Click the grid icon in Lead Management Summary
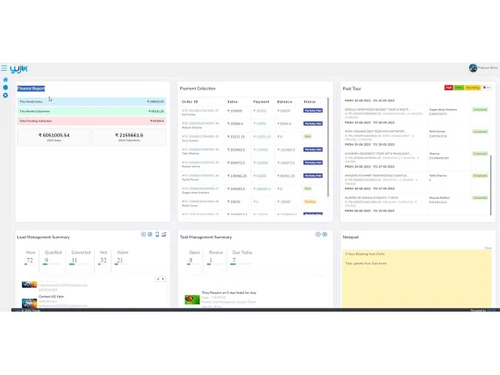Screen dimensions: 500x375 (150, 234)
